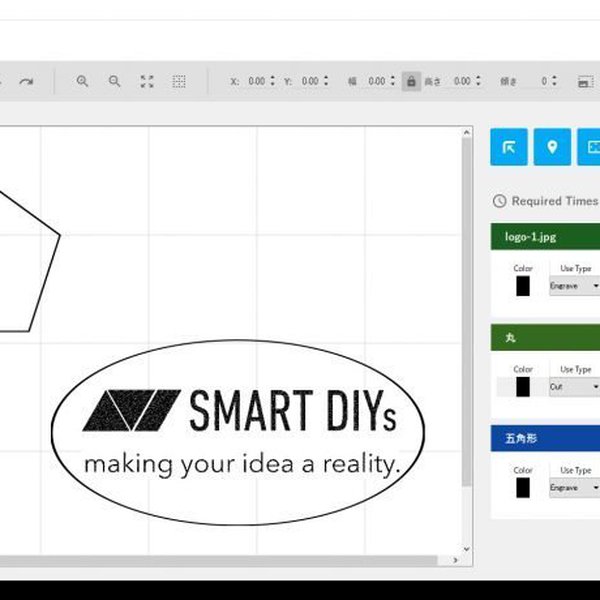
Task: Click the image icon at toolbar right end
Action: [585, 82]
